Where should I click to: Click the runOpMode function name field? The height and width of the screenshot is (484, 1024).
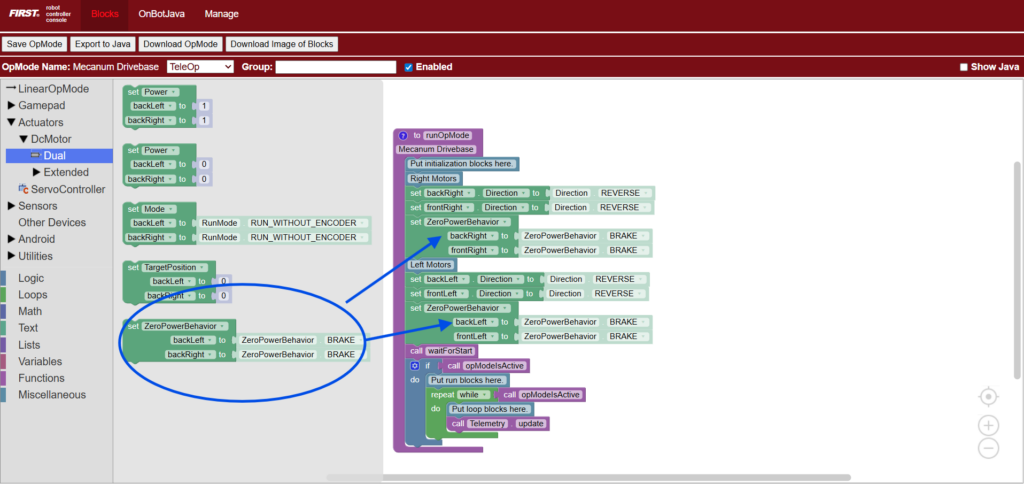(x=447, y=136)
